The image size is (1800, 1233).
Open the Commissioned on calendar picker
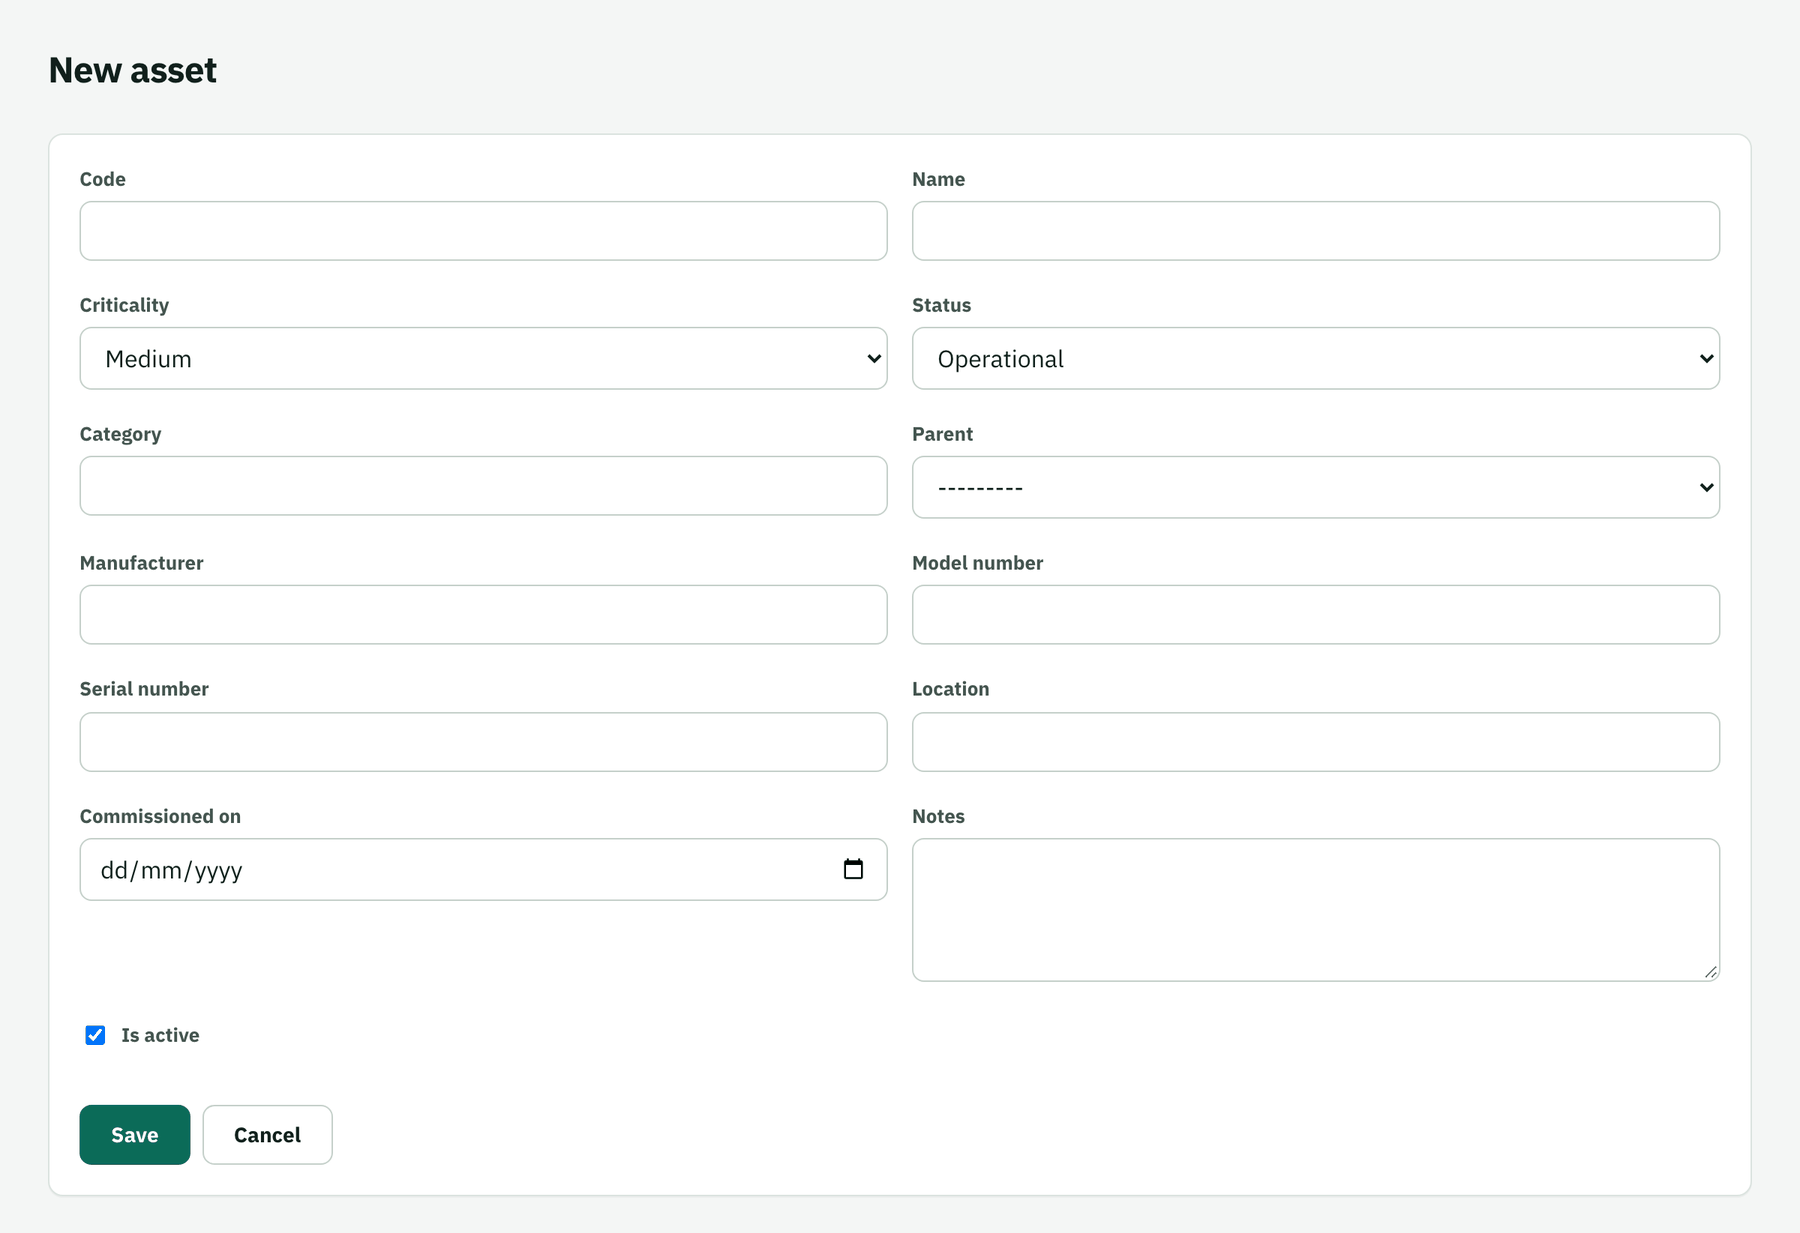click(x=853, y=869)
